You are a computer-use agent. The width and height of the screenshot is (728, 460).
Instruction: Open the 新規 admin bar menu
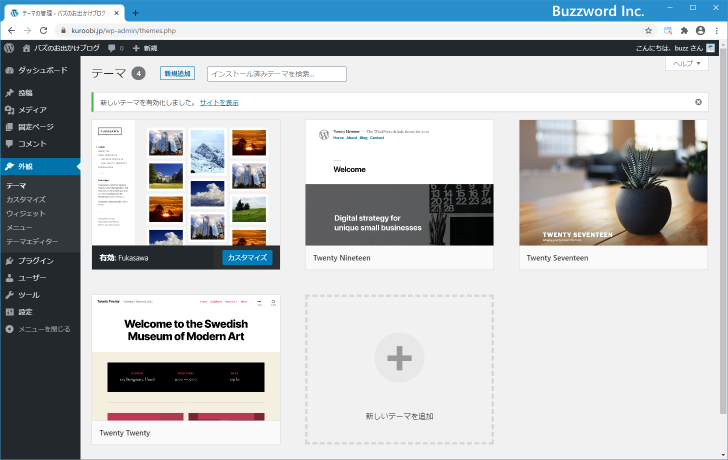(145, 48)
